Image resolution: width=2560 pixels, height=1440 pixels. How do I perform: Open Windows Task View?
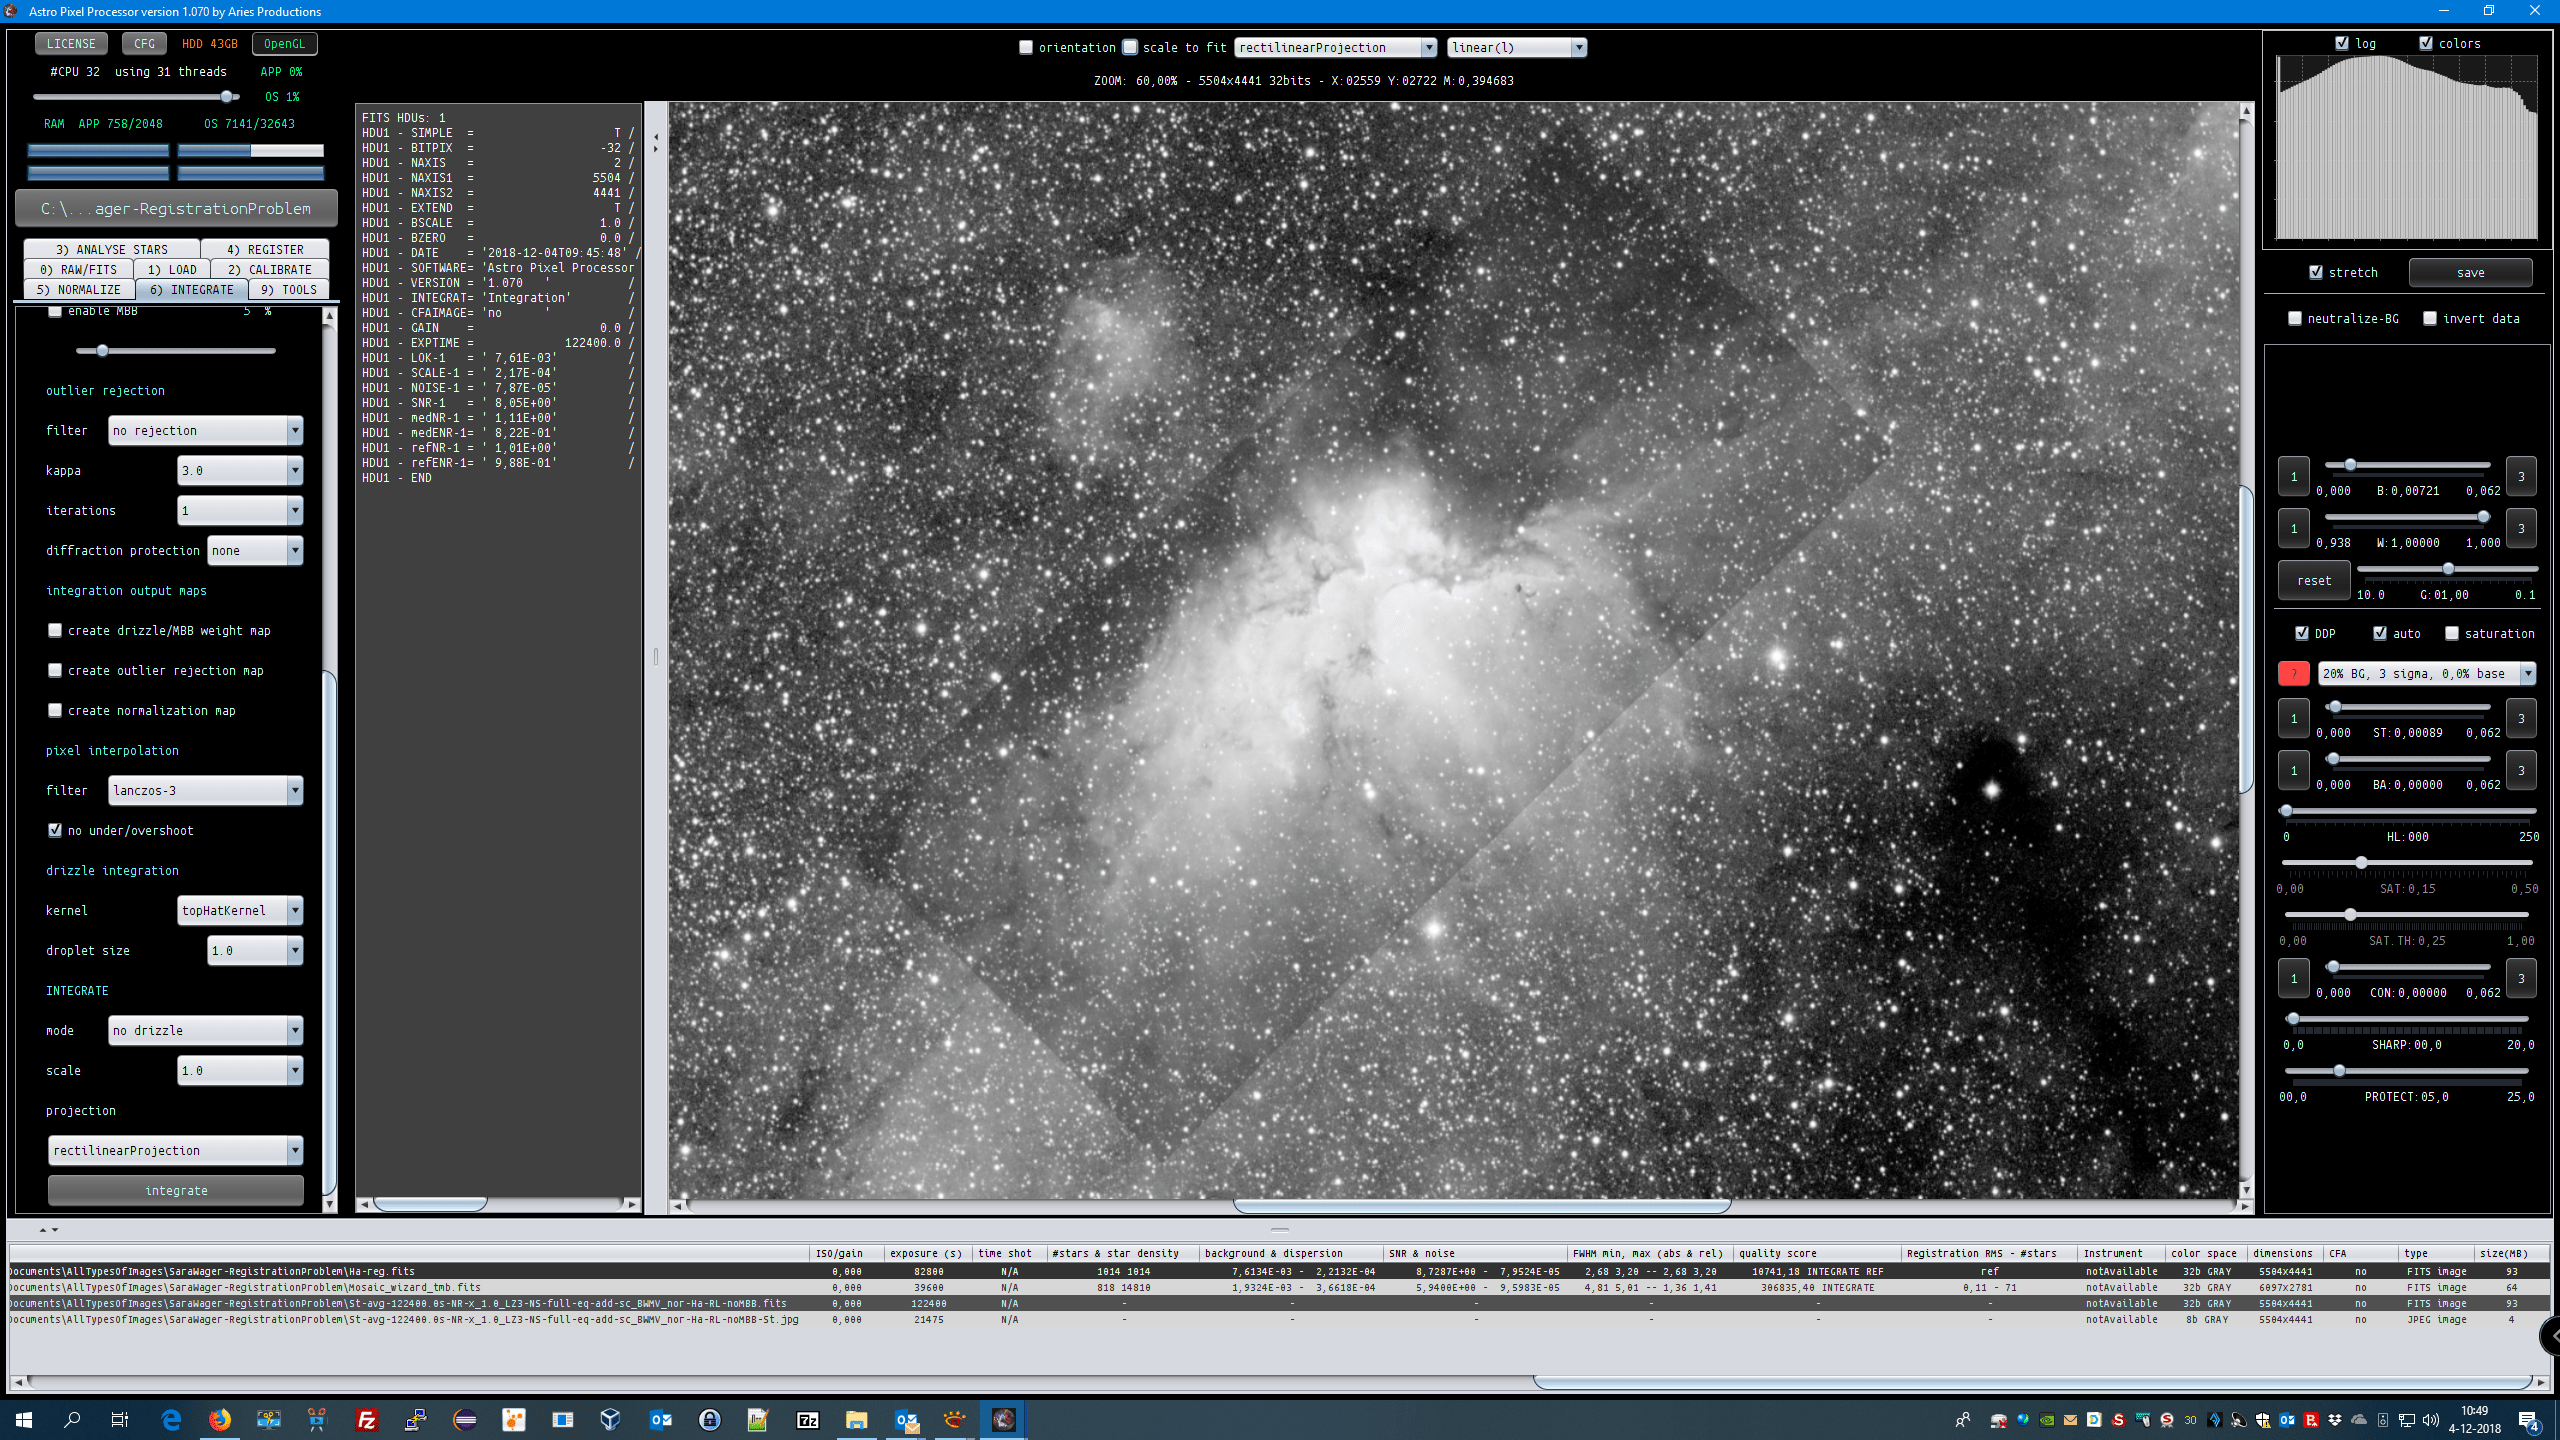tap(120, 1419)
